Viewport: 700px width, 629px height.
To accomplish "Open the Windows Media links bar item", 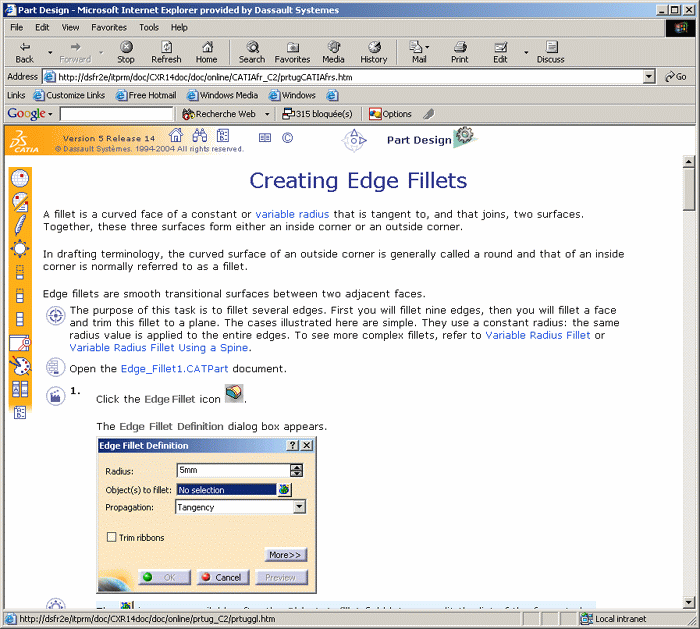I will pyautogui.click(x=222, y=96).
